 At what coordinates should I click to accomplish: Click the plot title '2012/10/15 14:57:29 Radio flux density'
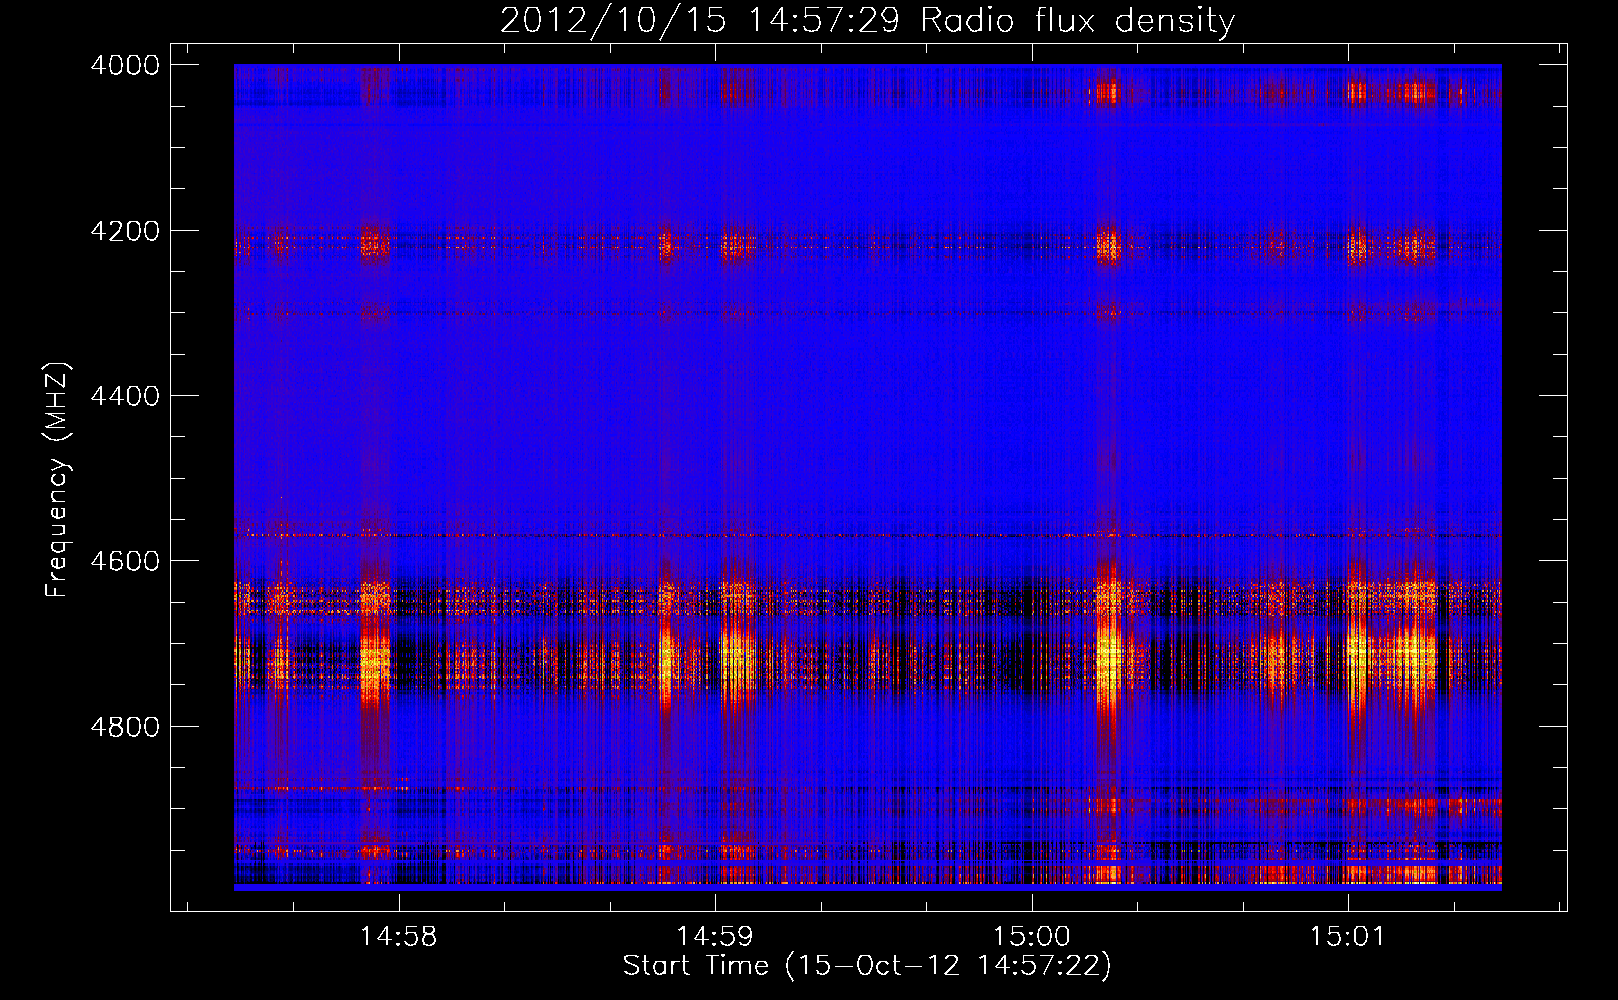[x=867, y=21]
